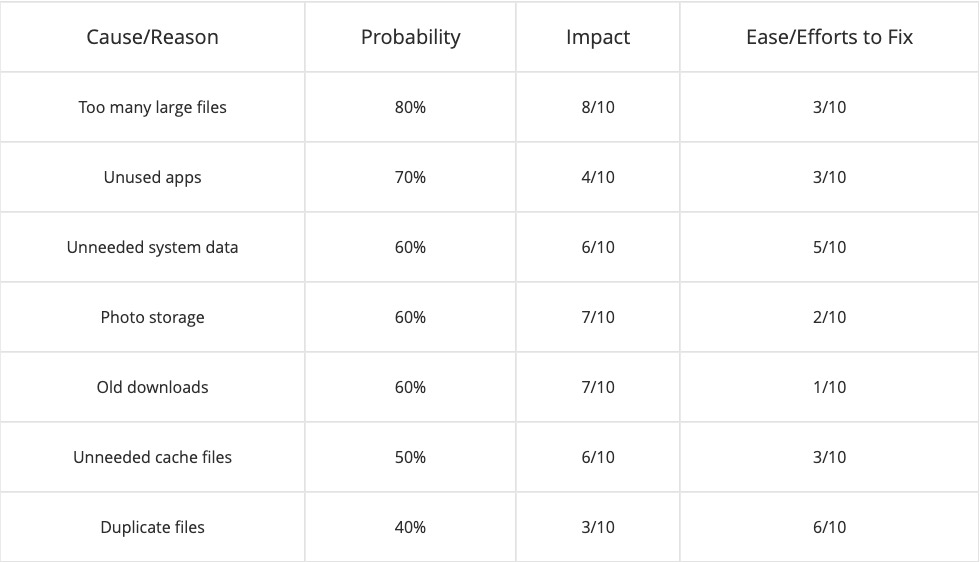Image resolution: width=980 pixels, height=562 pixels.
Task: Click the "Too many large files" cell
Action: (152, 107)
